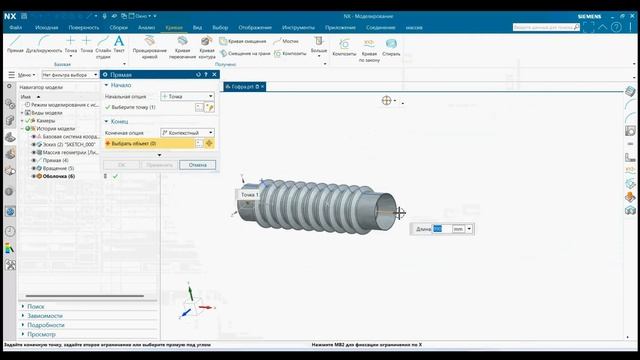The image size is (640, 360).
Task: Click the part navigator settings gear icon
Action: [9, 87]
